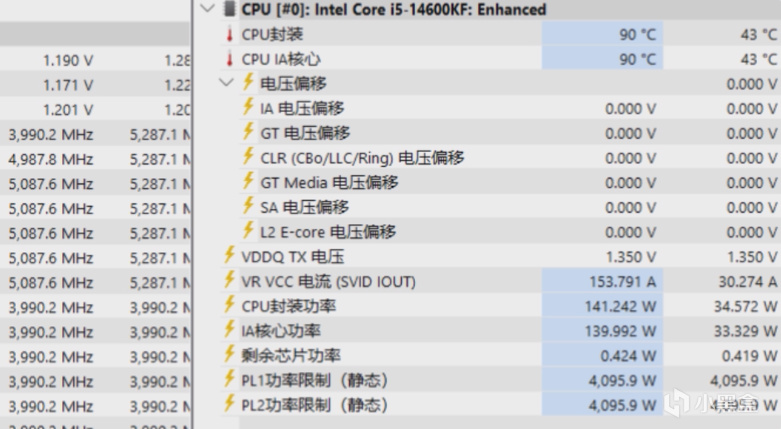Screen dimensions: 781x429
Task: Click the lightning icon beside CPU封装功率
Action: 232,305
